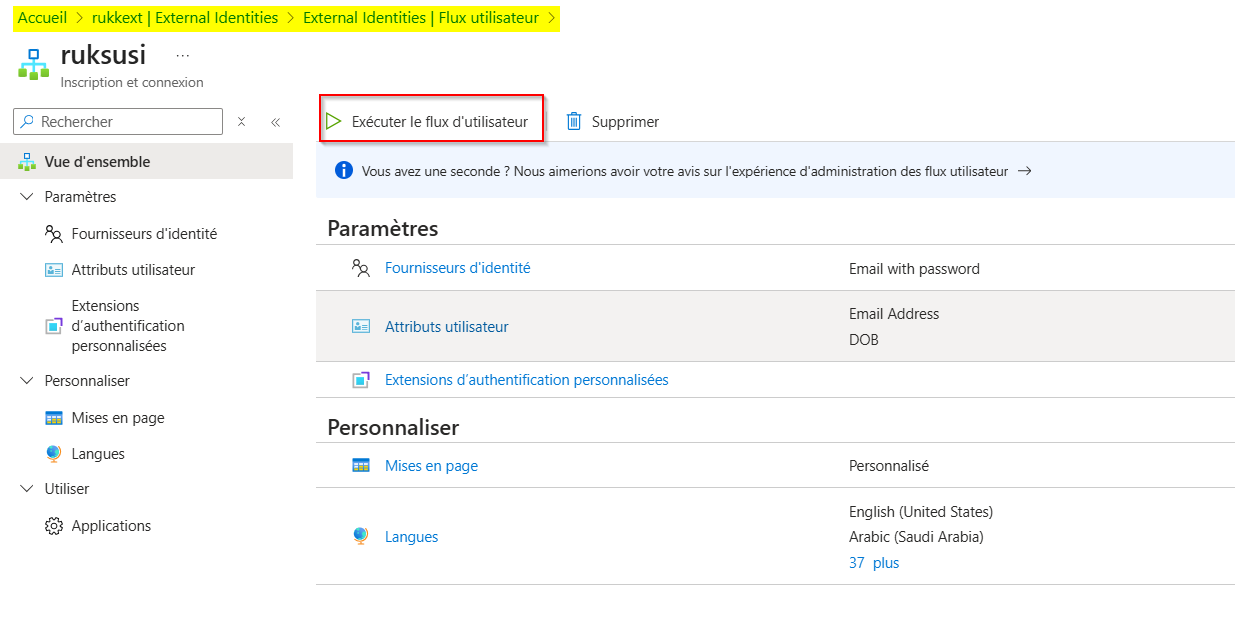Clear the sidebar search with X

pos(241,122)
